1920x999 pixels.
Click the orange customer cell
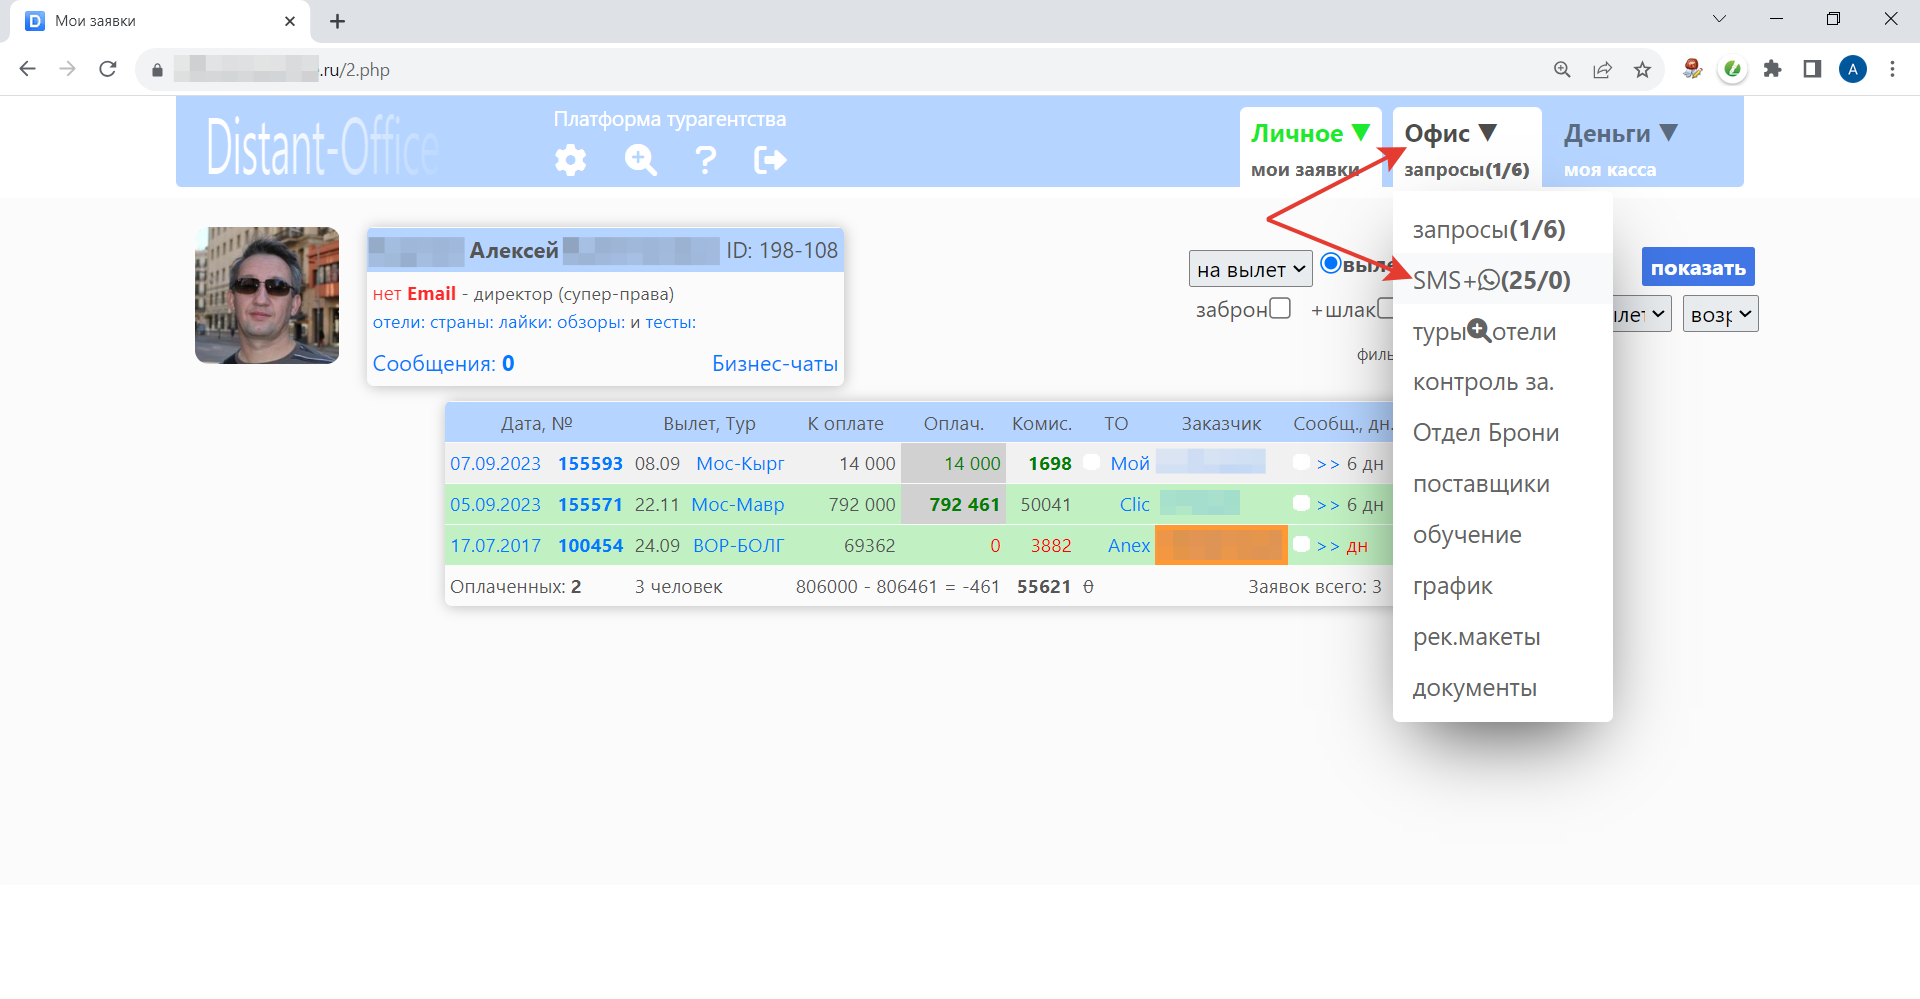[x=1221, y=545]
